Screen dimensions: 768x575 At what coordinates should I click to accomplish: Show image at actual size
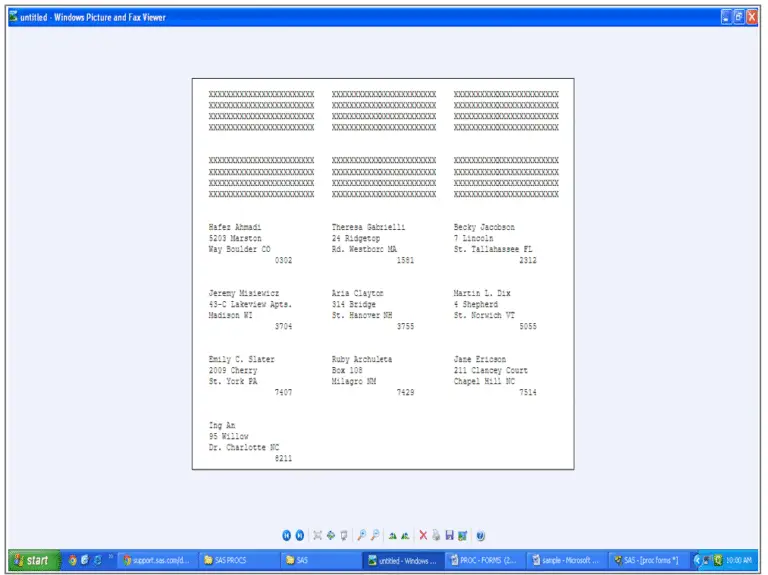[330, 536]
